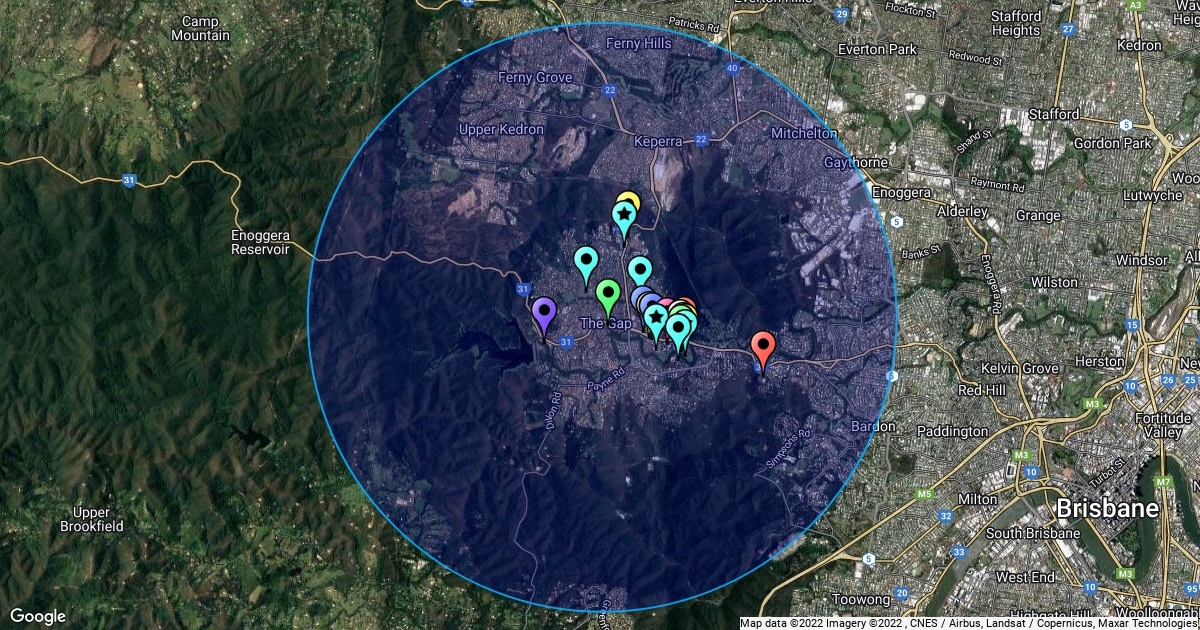
Task: Click the red map pin on the east road
Action: (764, 348)
